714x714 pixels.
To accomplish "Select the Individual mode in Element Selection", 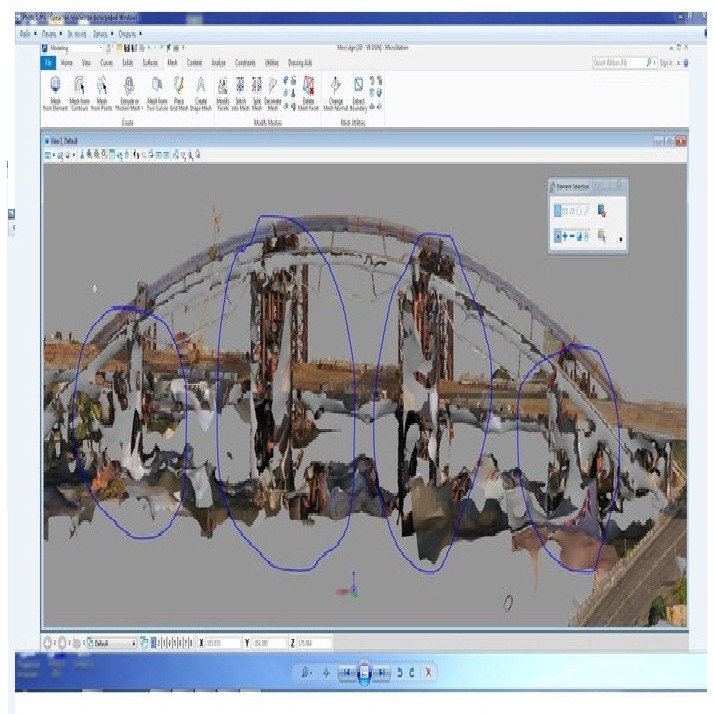I will (x=557, y=210).
